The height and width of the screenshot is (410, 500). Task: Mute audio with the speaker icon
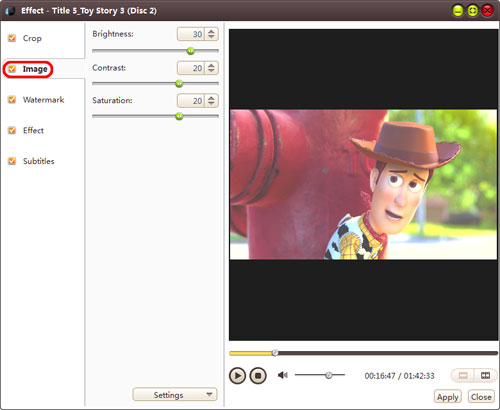[283, 375]
